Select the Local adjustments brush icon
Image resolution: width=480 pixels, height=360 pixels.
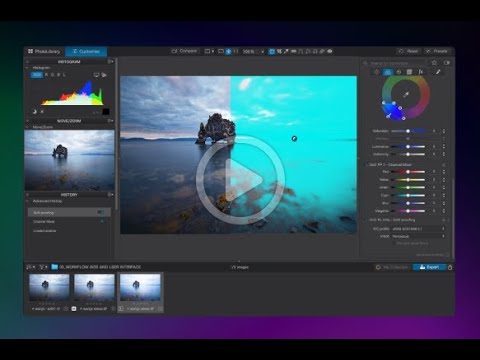438,72
